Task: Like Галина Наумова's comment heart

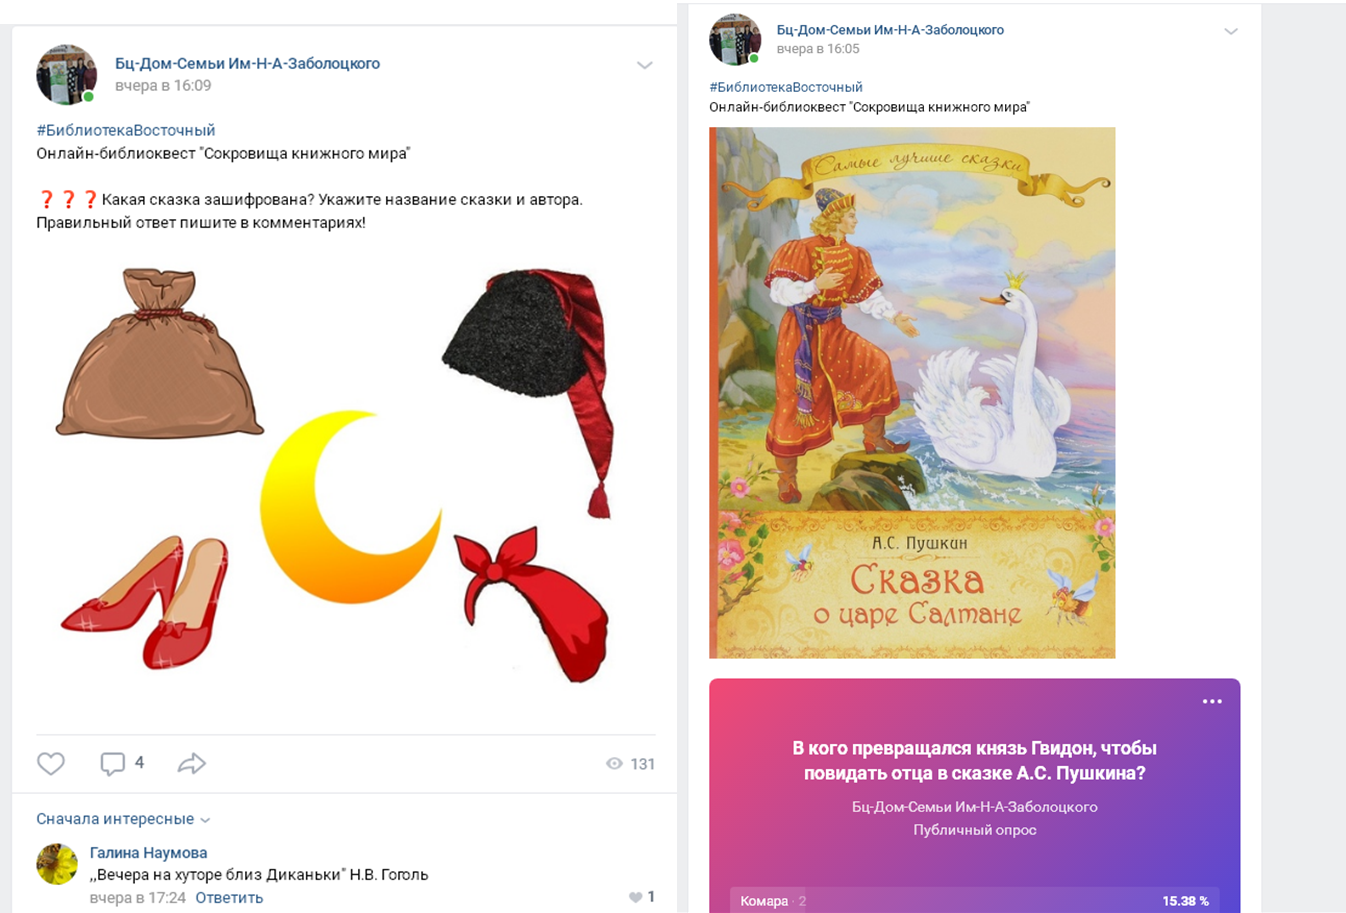Action: (635, 897)
